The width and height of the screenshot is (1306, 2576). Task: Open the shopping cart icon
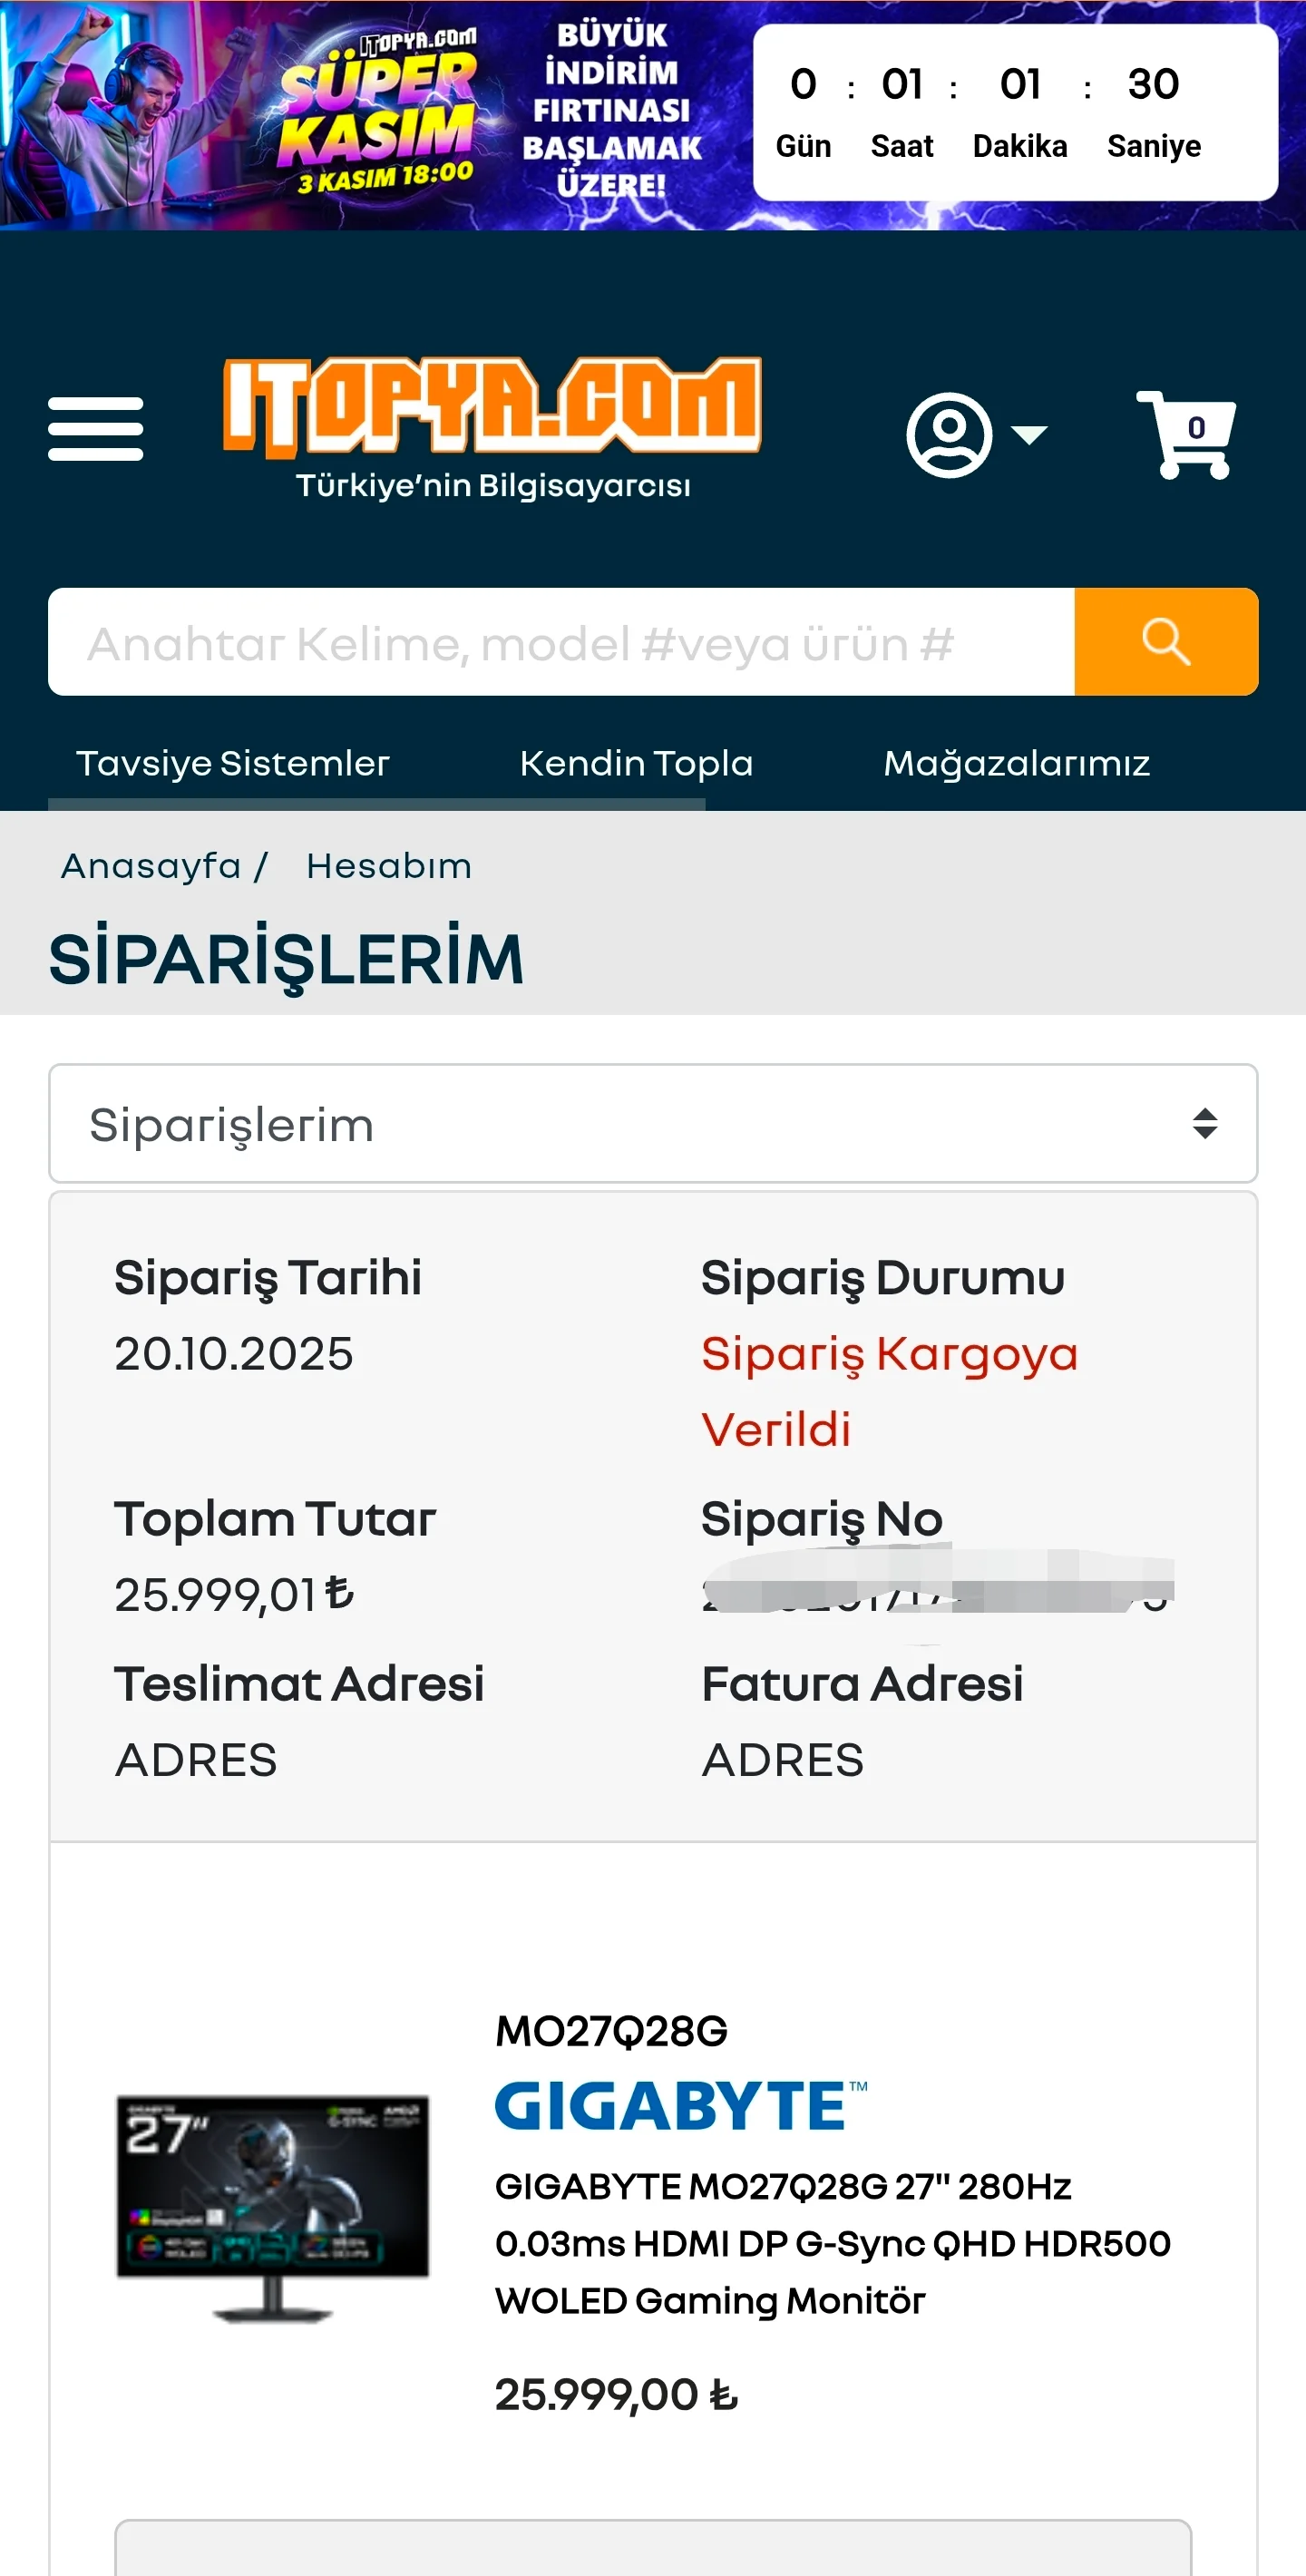tap(1188, 434)
